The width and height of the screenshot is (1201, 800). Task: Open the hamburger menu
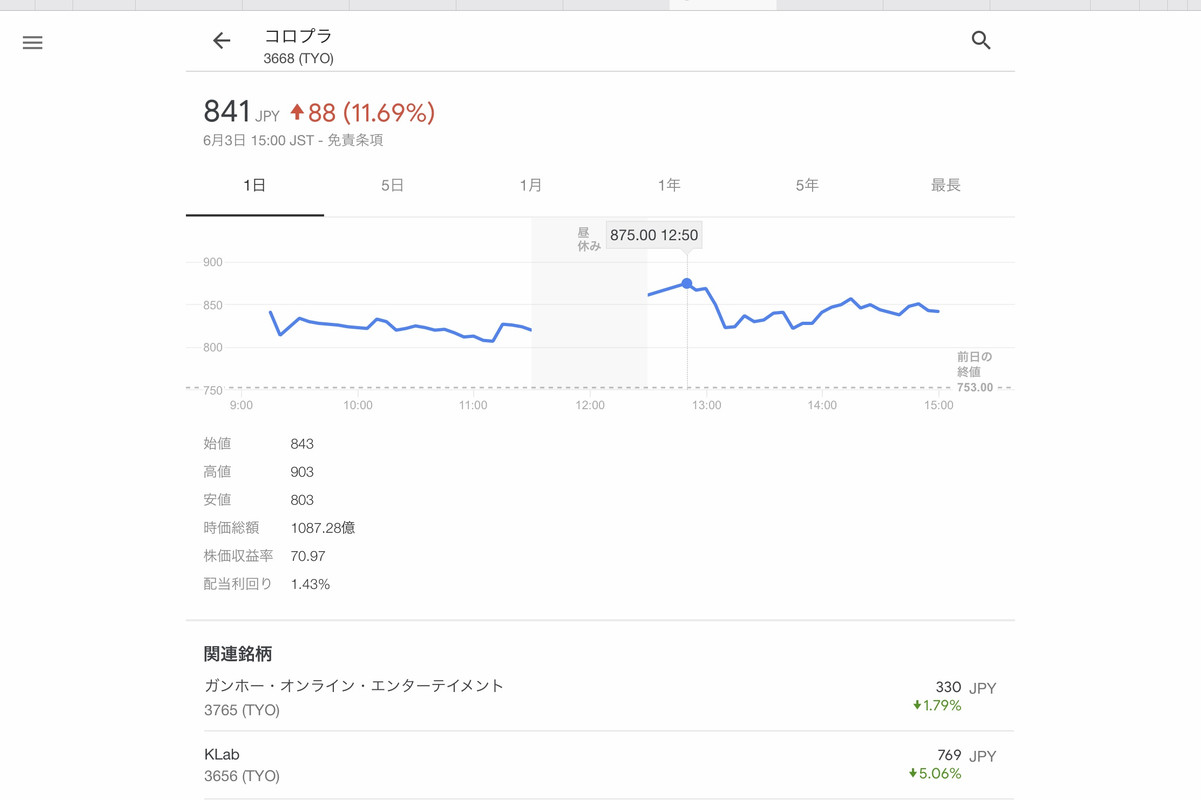[33, 43]
